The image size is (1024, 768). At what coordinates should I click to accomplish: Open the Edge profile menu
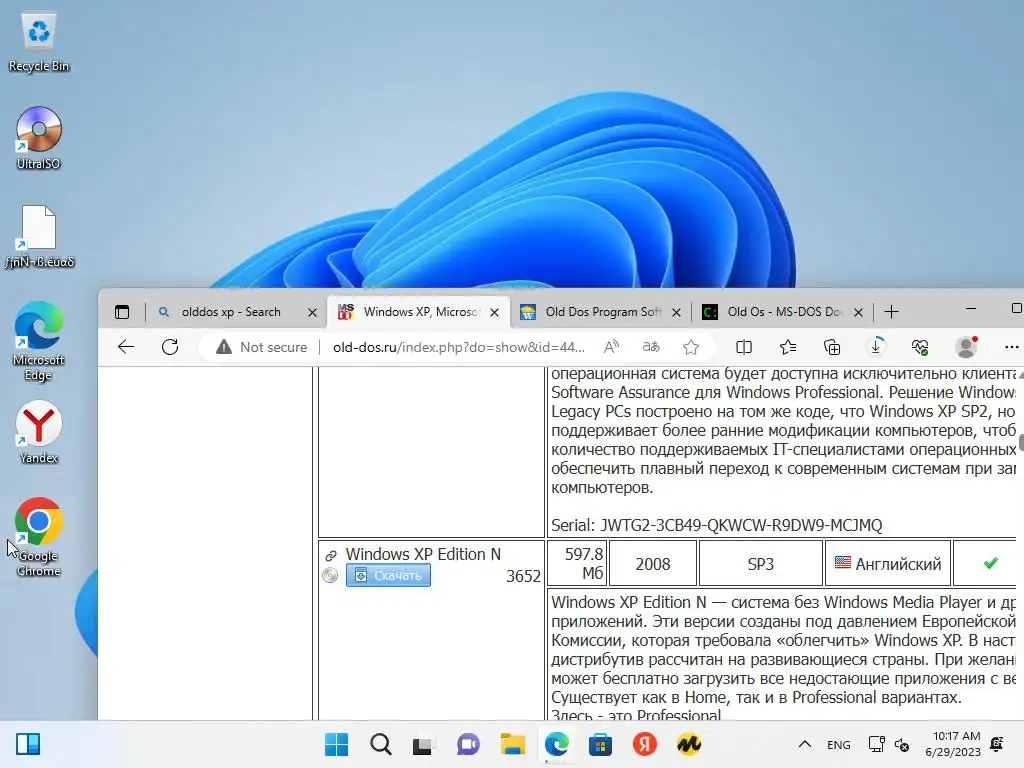(x=966, y=347)
